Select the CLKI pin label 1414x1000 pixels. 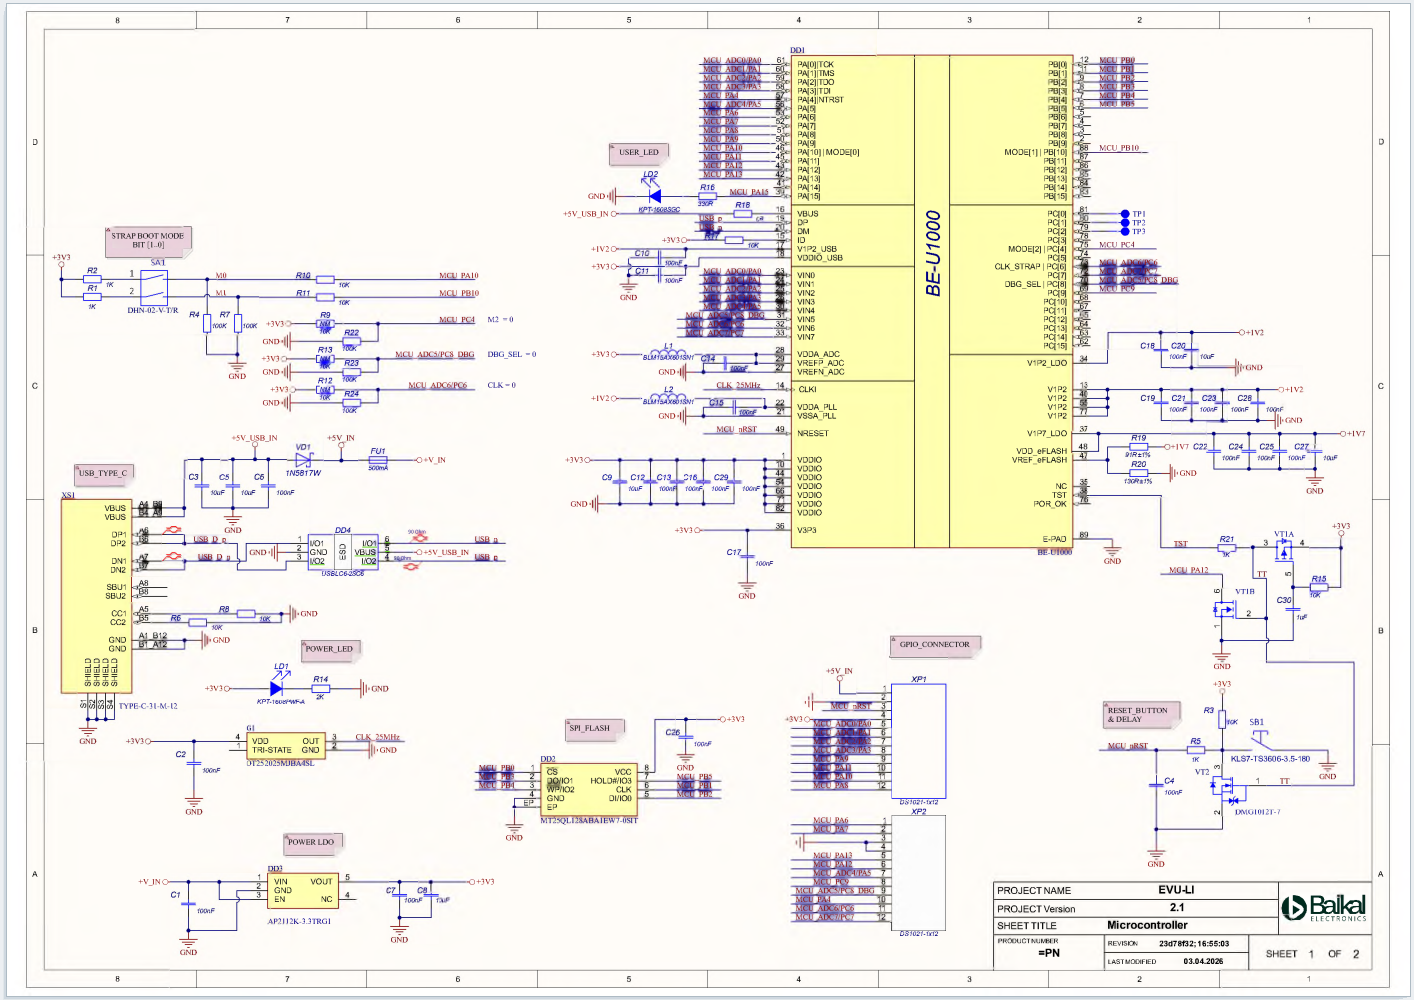807,390
